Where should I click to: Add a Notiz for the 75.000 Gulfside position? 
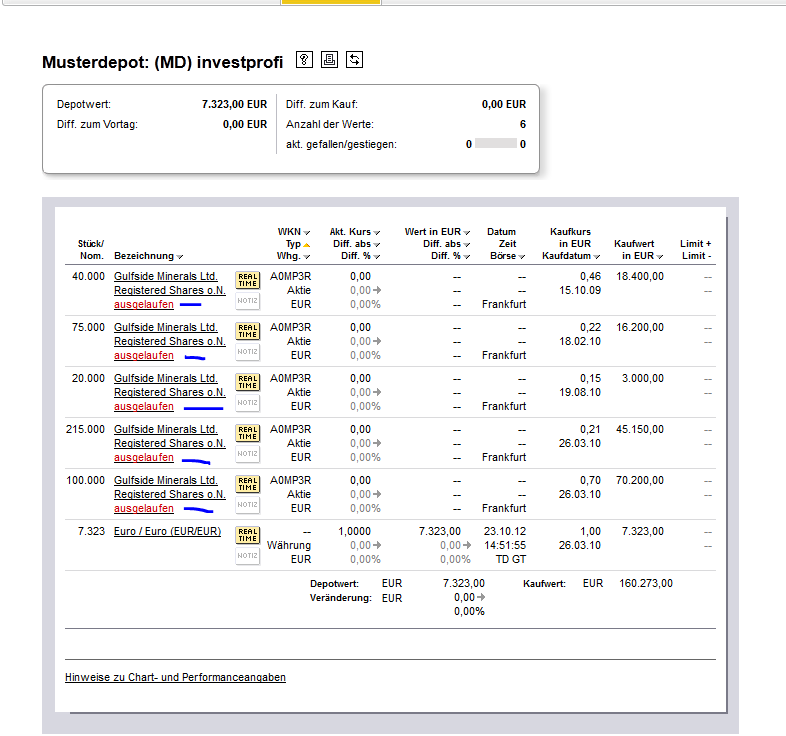click(x=248, y=352)
